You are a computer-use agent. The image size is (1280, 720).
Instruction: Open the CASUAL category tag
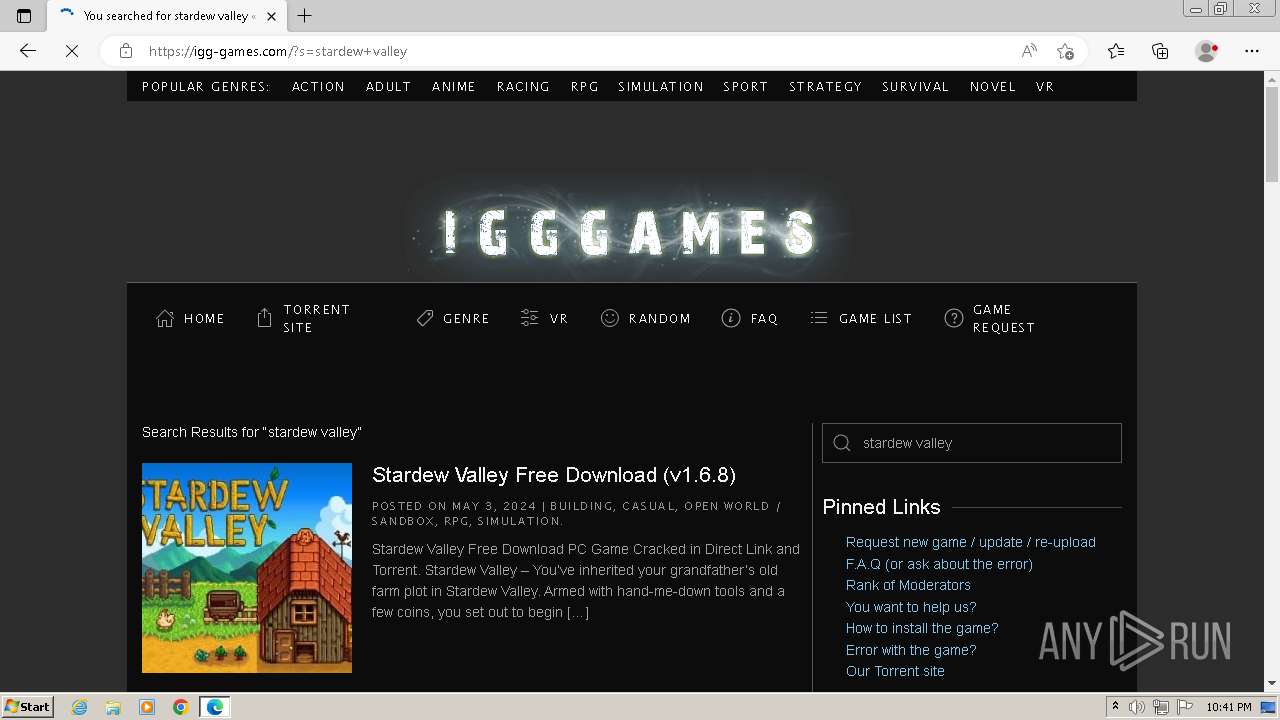(x=648, y=506)
